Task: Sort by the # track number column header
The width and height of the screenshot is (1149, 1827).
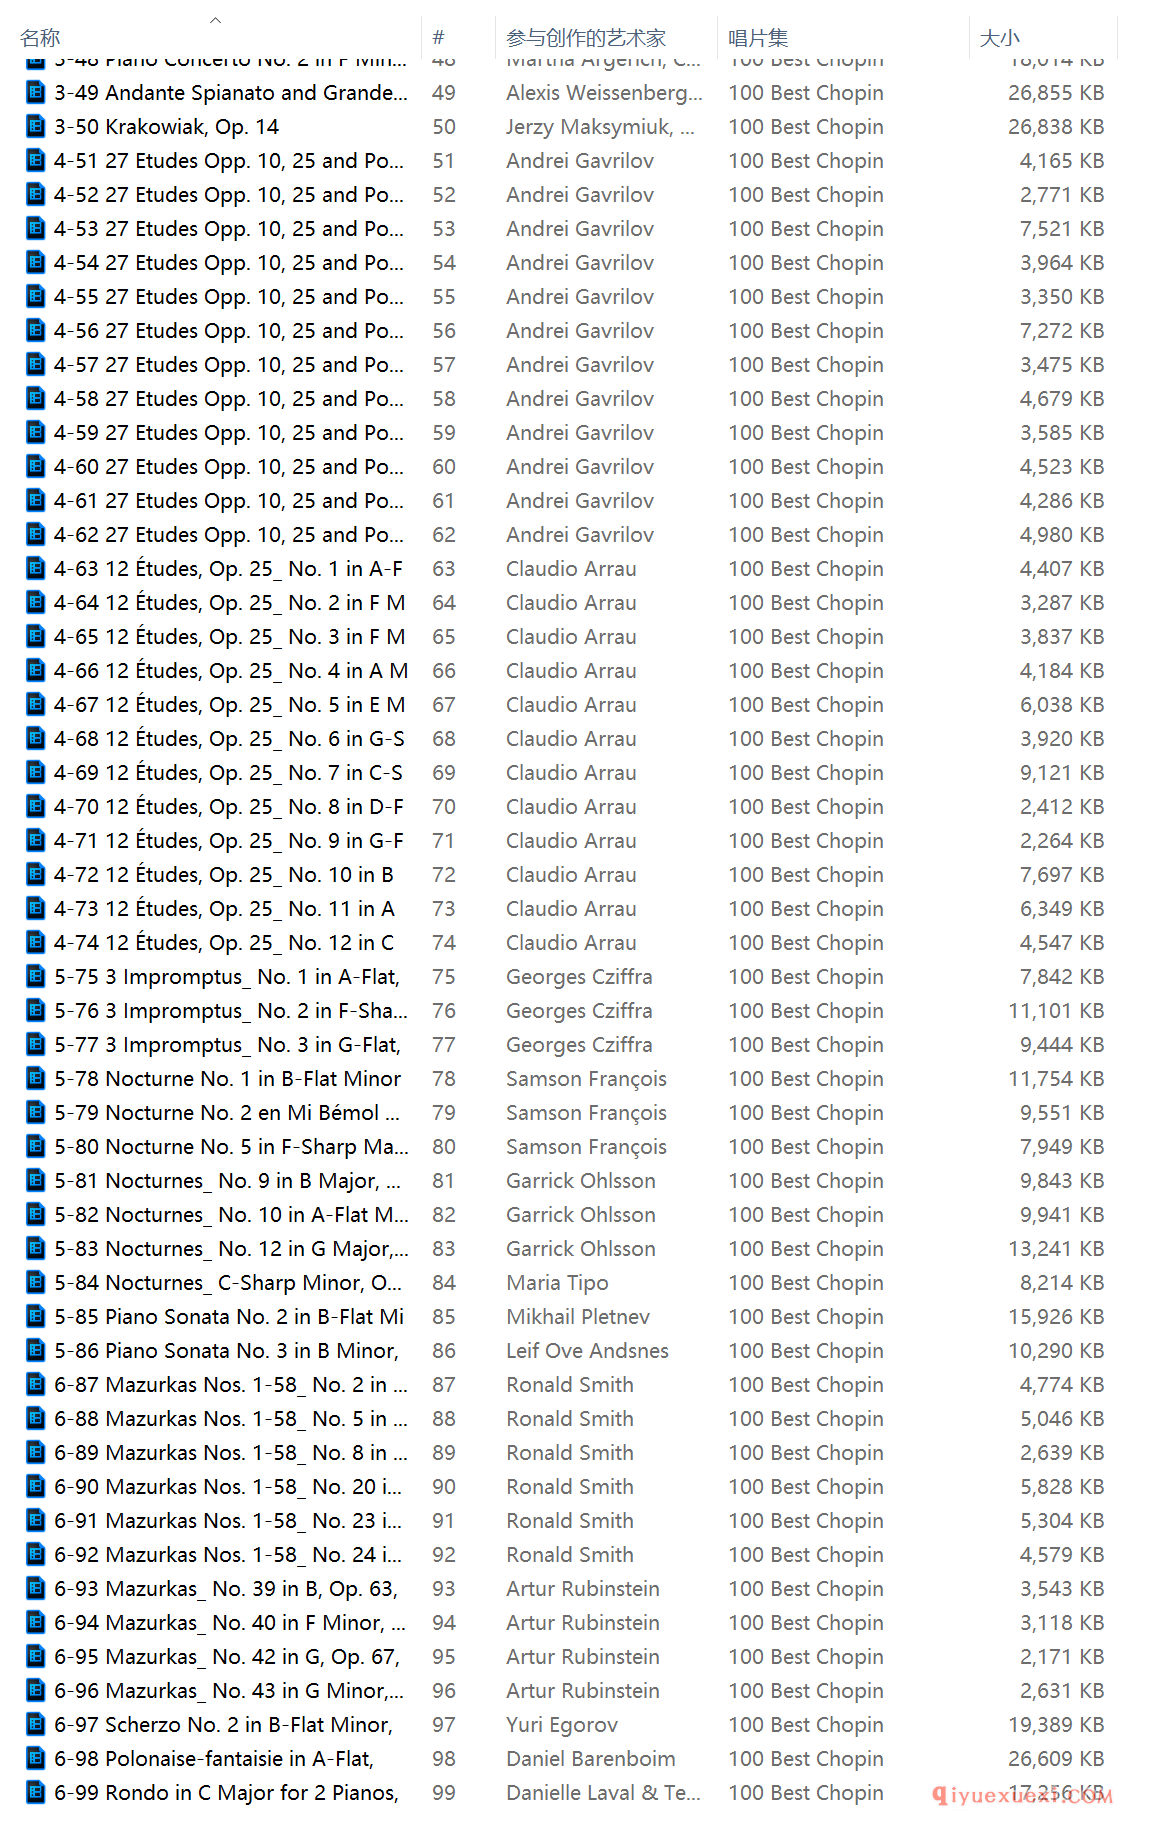Action: [x=438, y=38]
